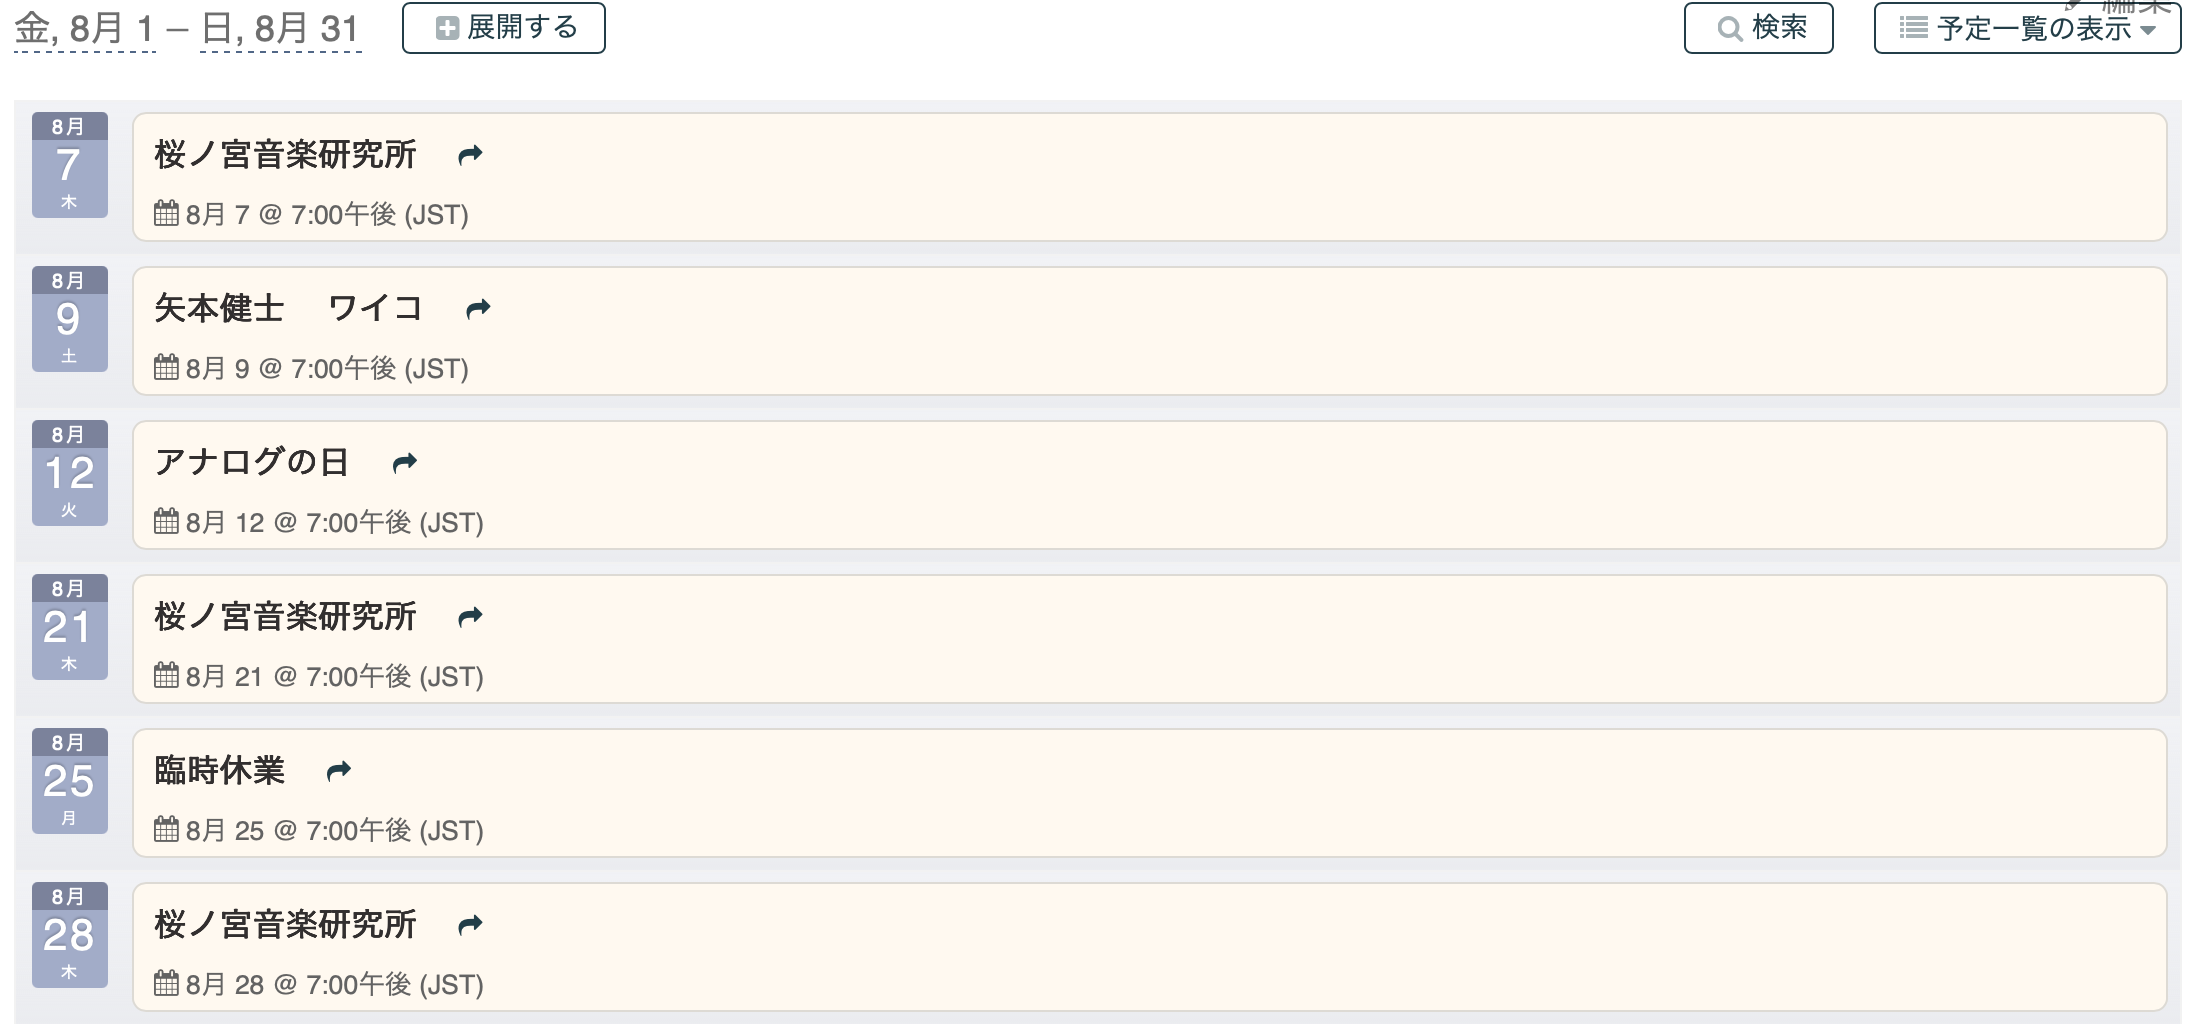
Task: Open the 予定一覧の表示 view dropdown
Action: coord(2027,28)
